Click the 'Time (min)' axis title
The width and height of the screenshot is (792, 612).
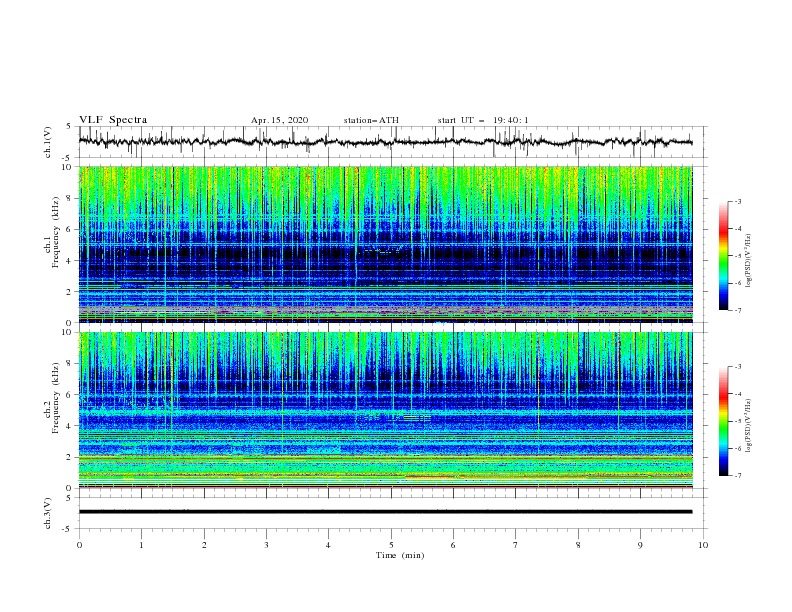(x=400, y=555)
